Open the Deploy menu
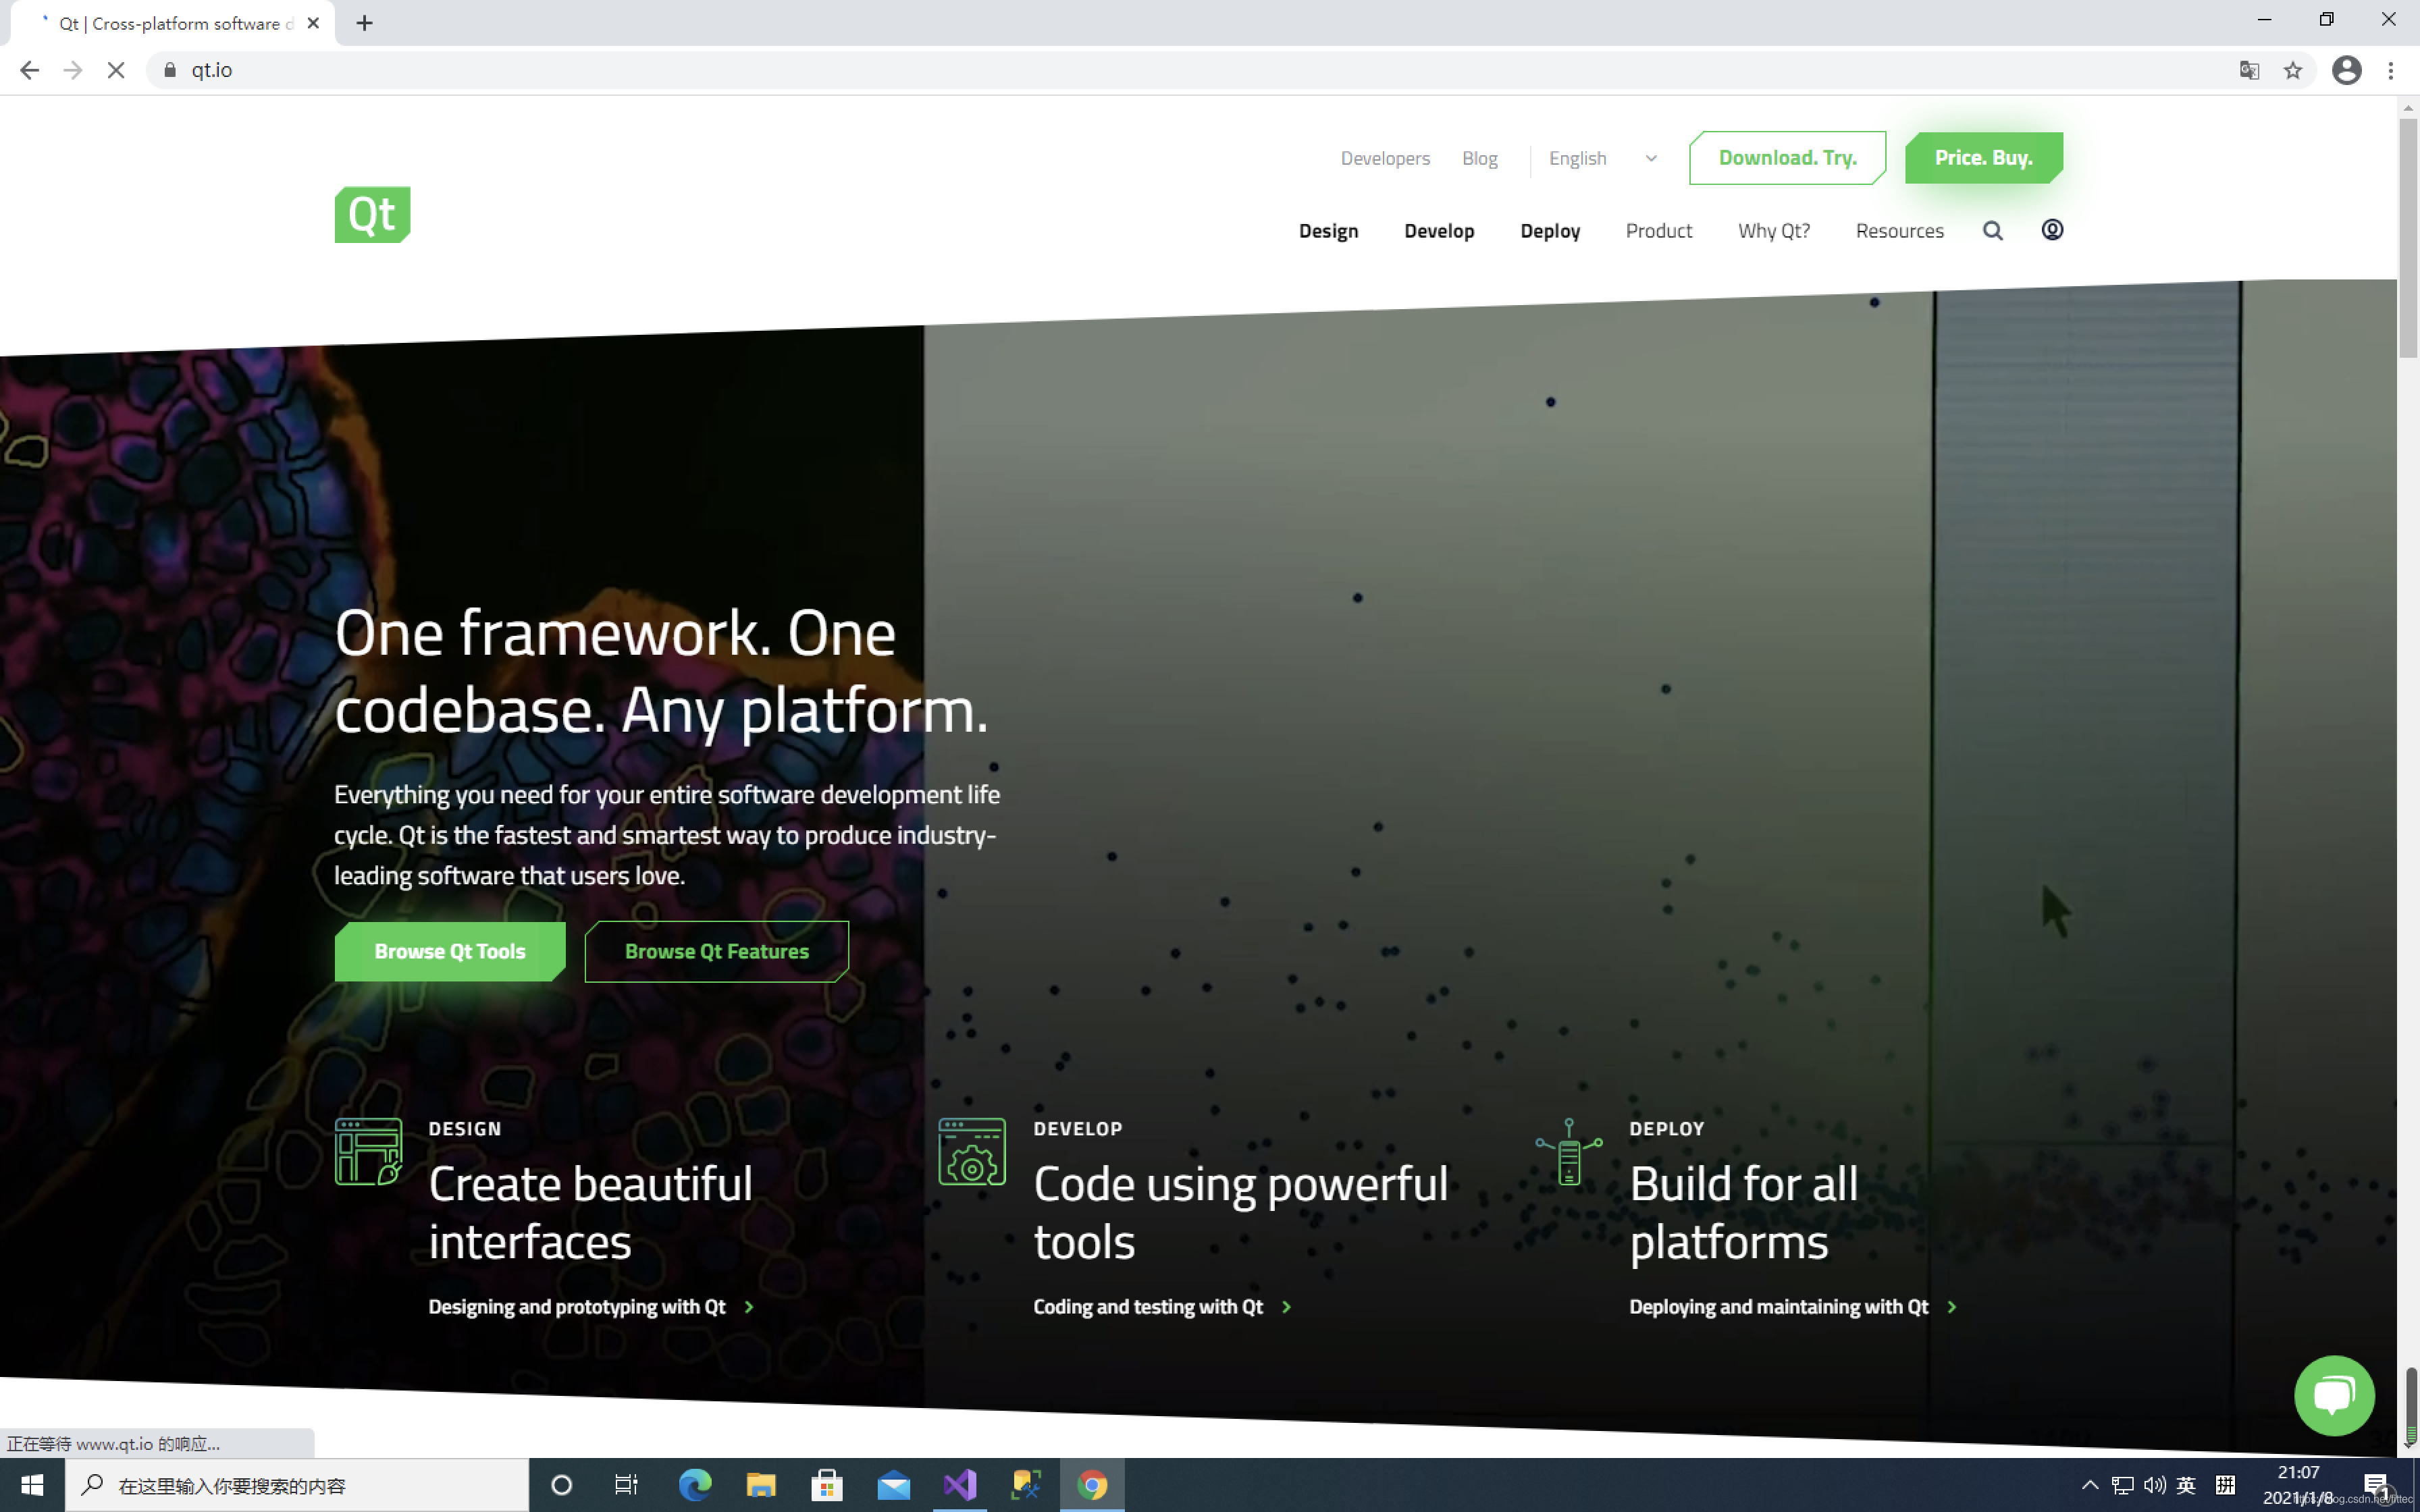2420x1512 pixels. coord(1550,231)
